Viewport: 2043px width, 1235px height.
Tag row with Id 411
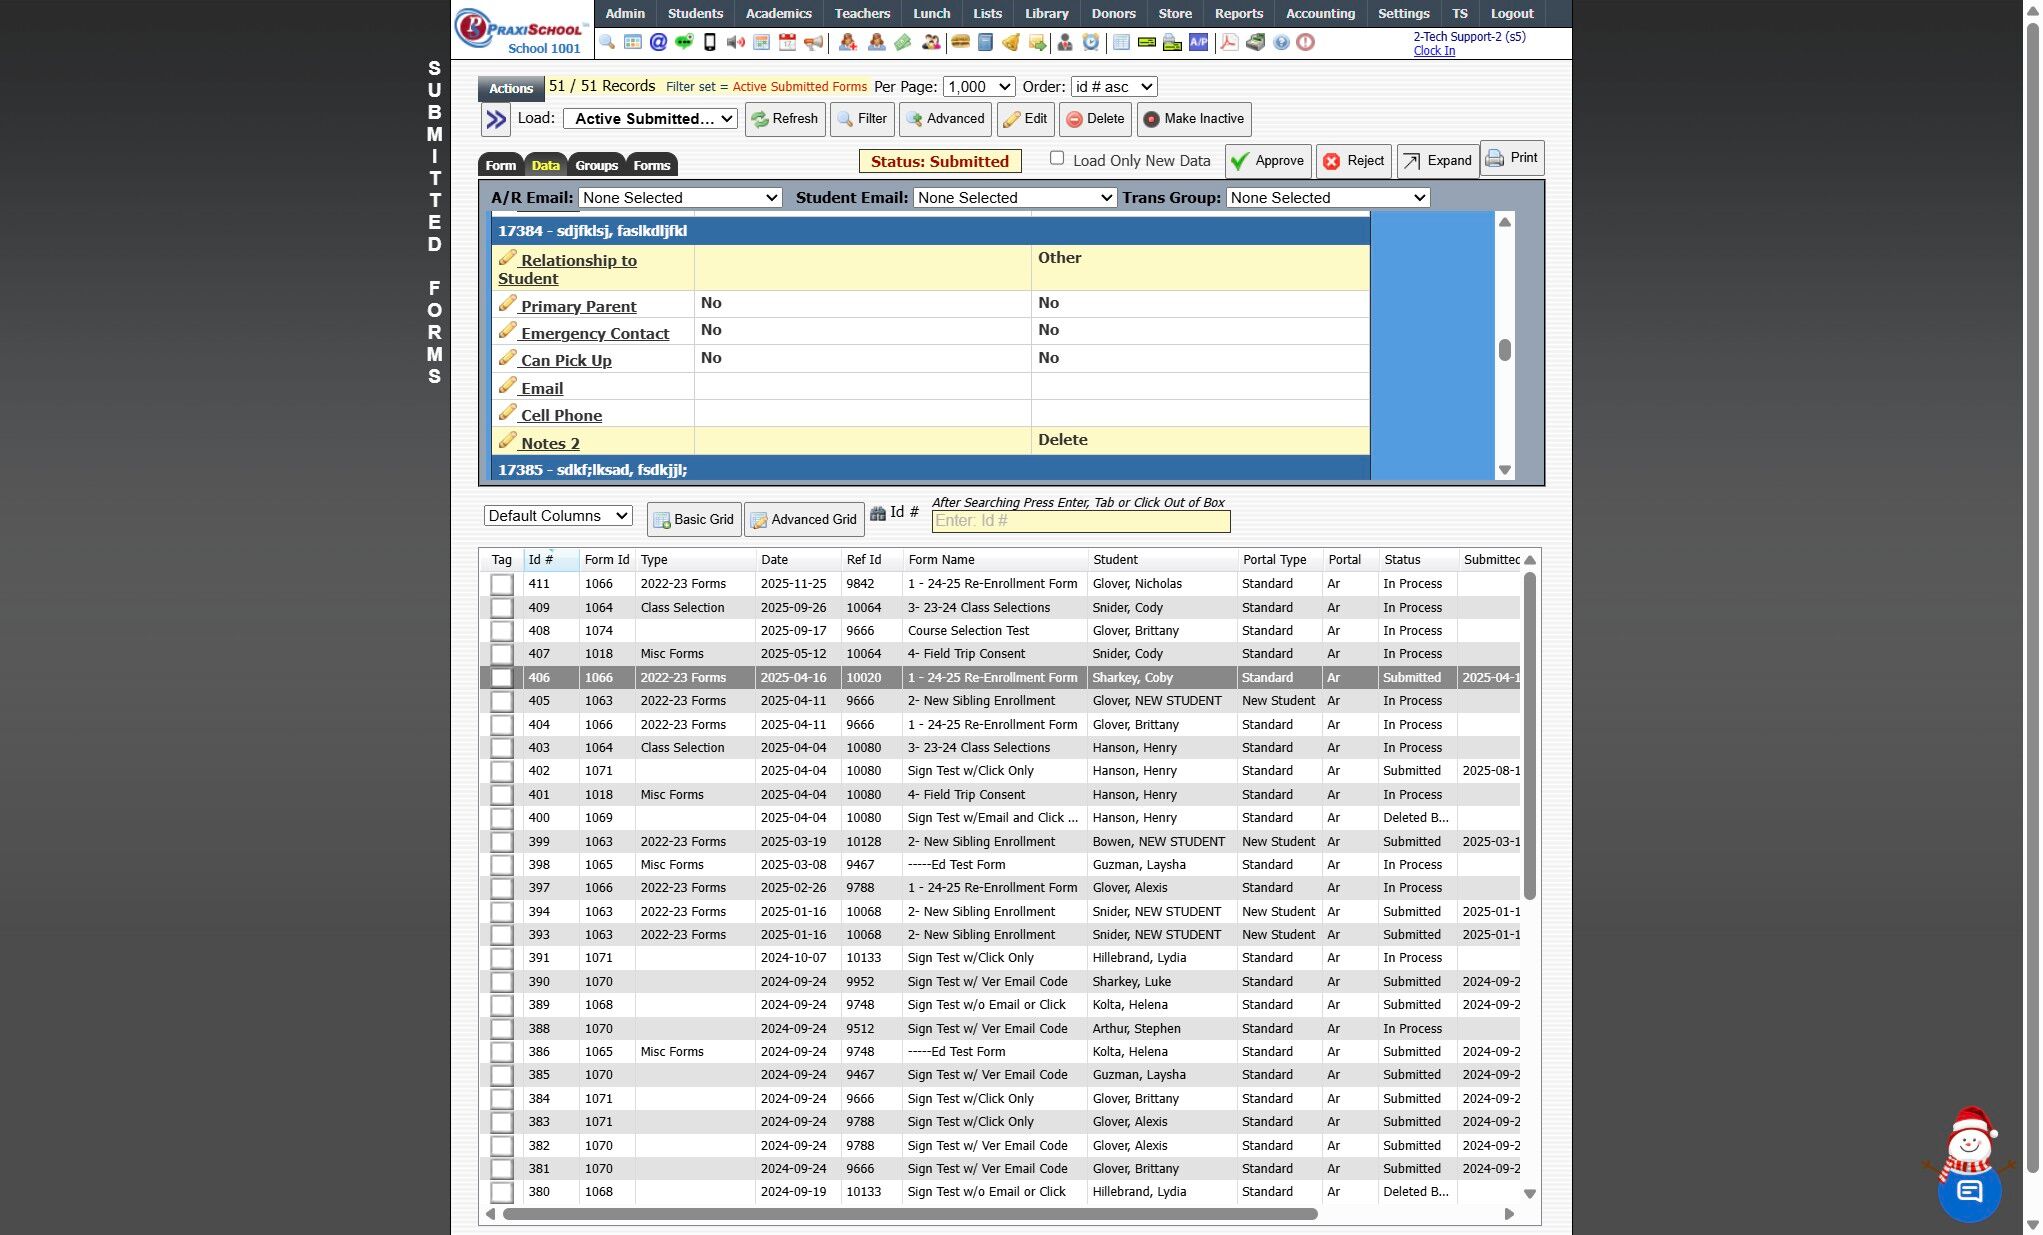point(502,584)
